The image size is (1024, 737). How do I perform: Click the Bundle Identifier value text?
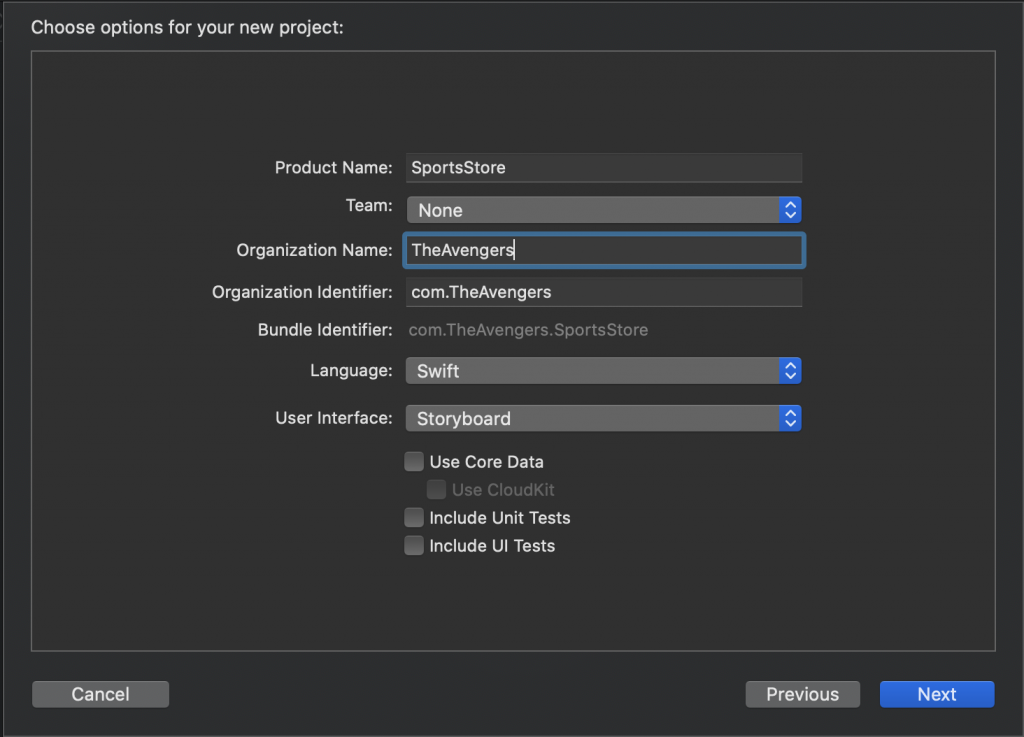pyautogui.click(x=529, y=330)
